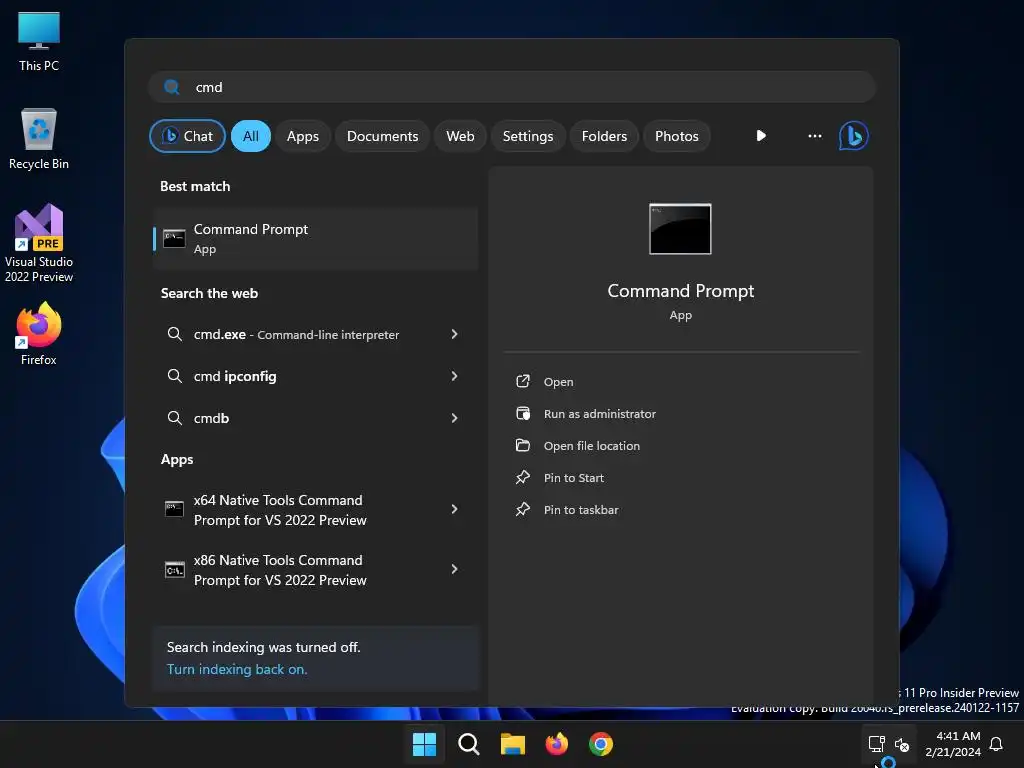Image resolution: width=1024 pixels, height=768 pixels.
Task: Select the Settings filter tab
Action: point(528,136)
